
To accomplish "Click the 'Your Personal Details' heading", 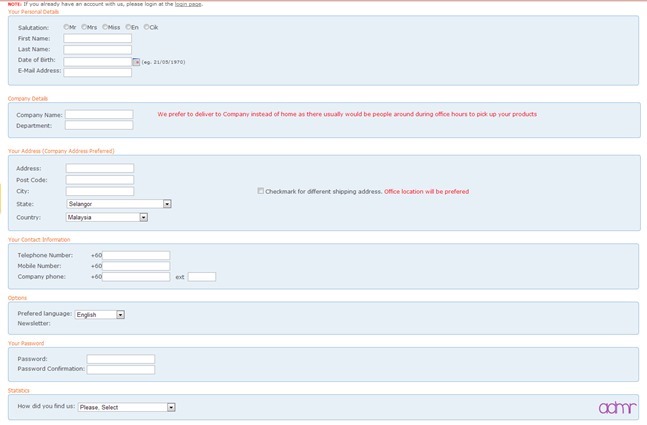I will (x=33, y=12).
